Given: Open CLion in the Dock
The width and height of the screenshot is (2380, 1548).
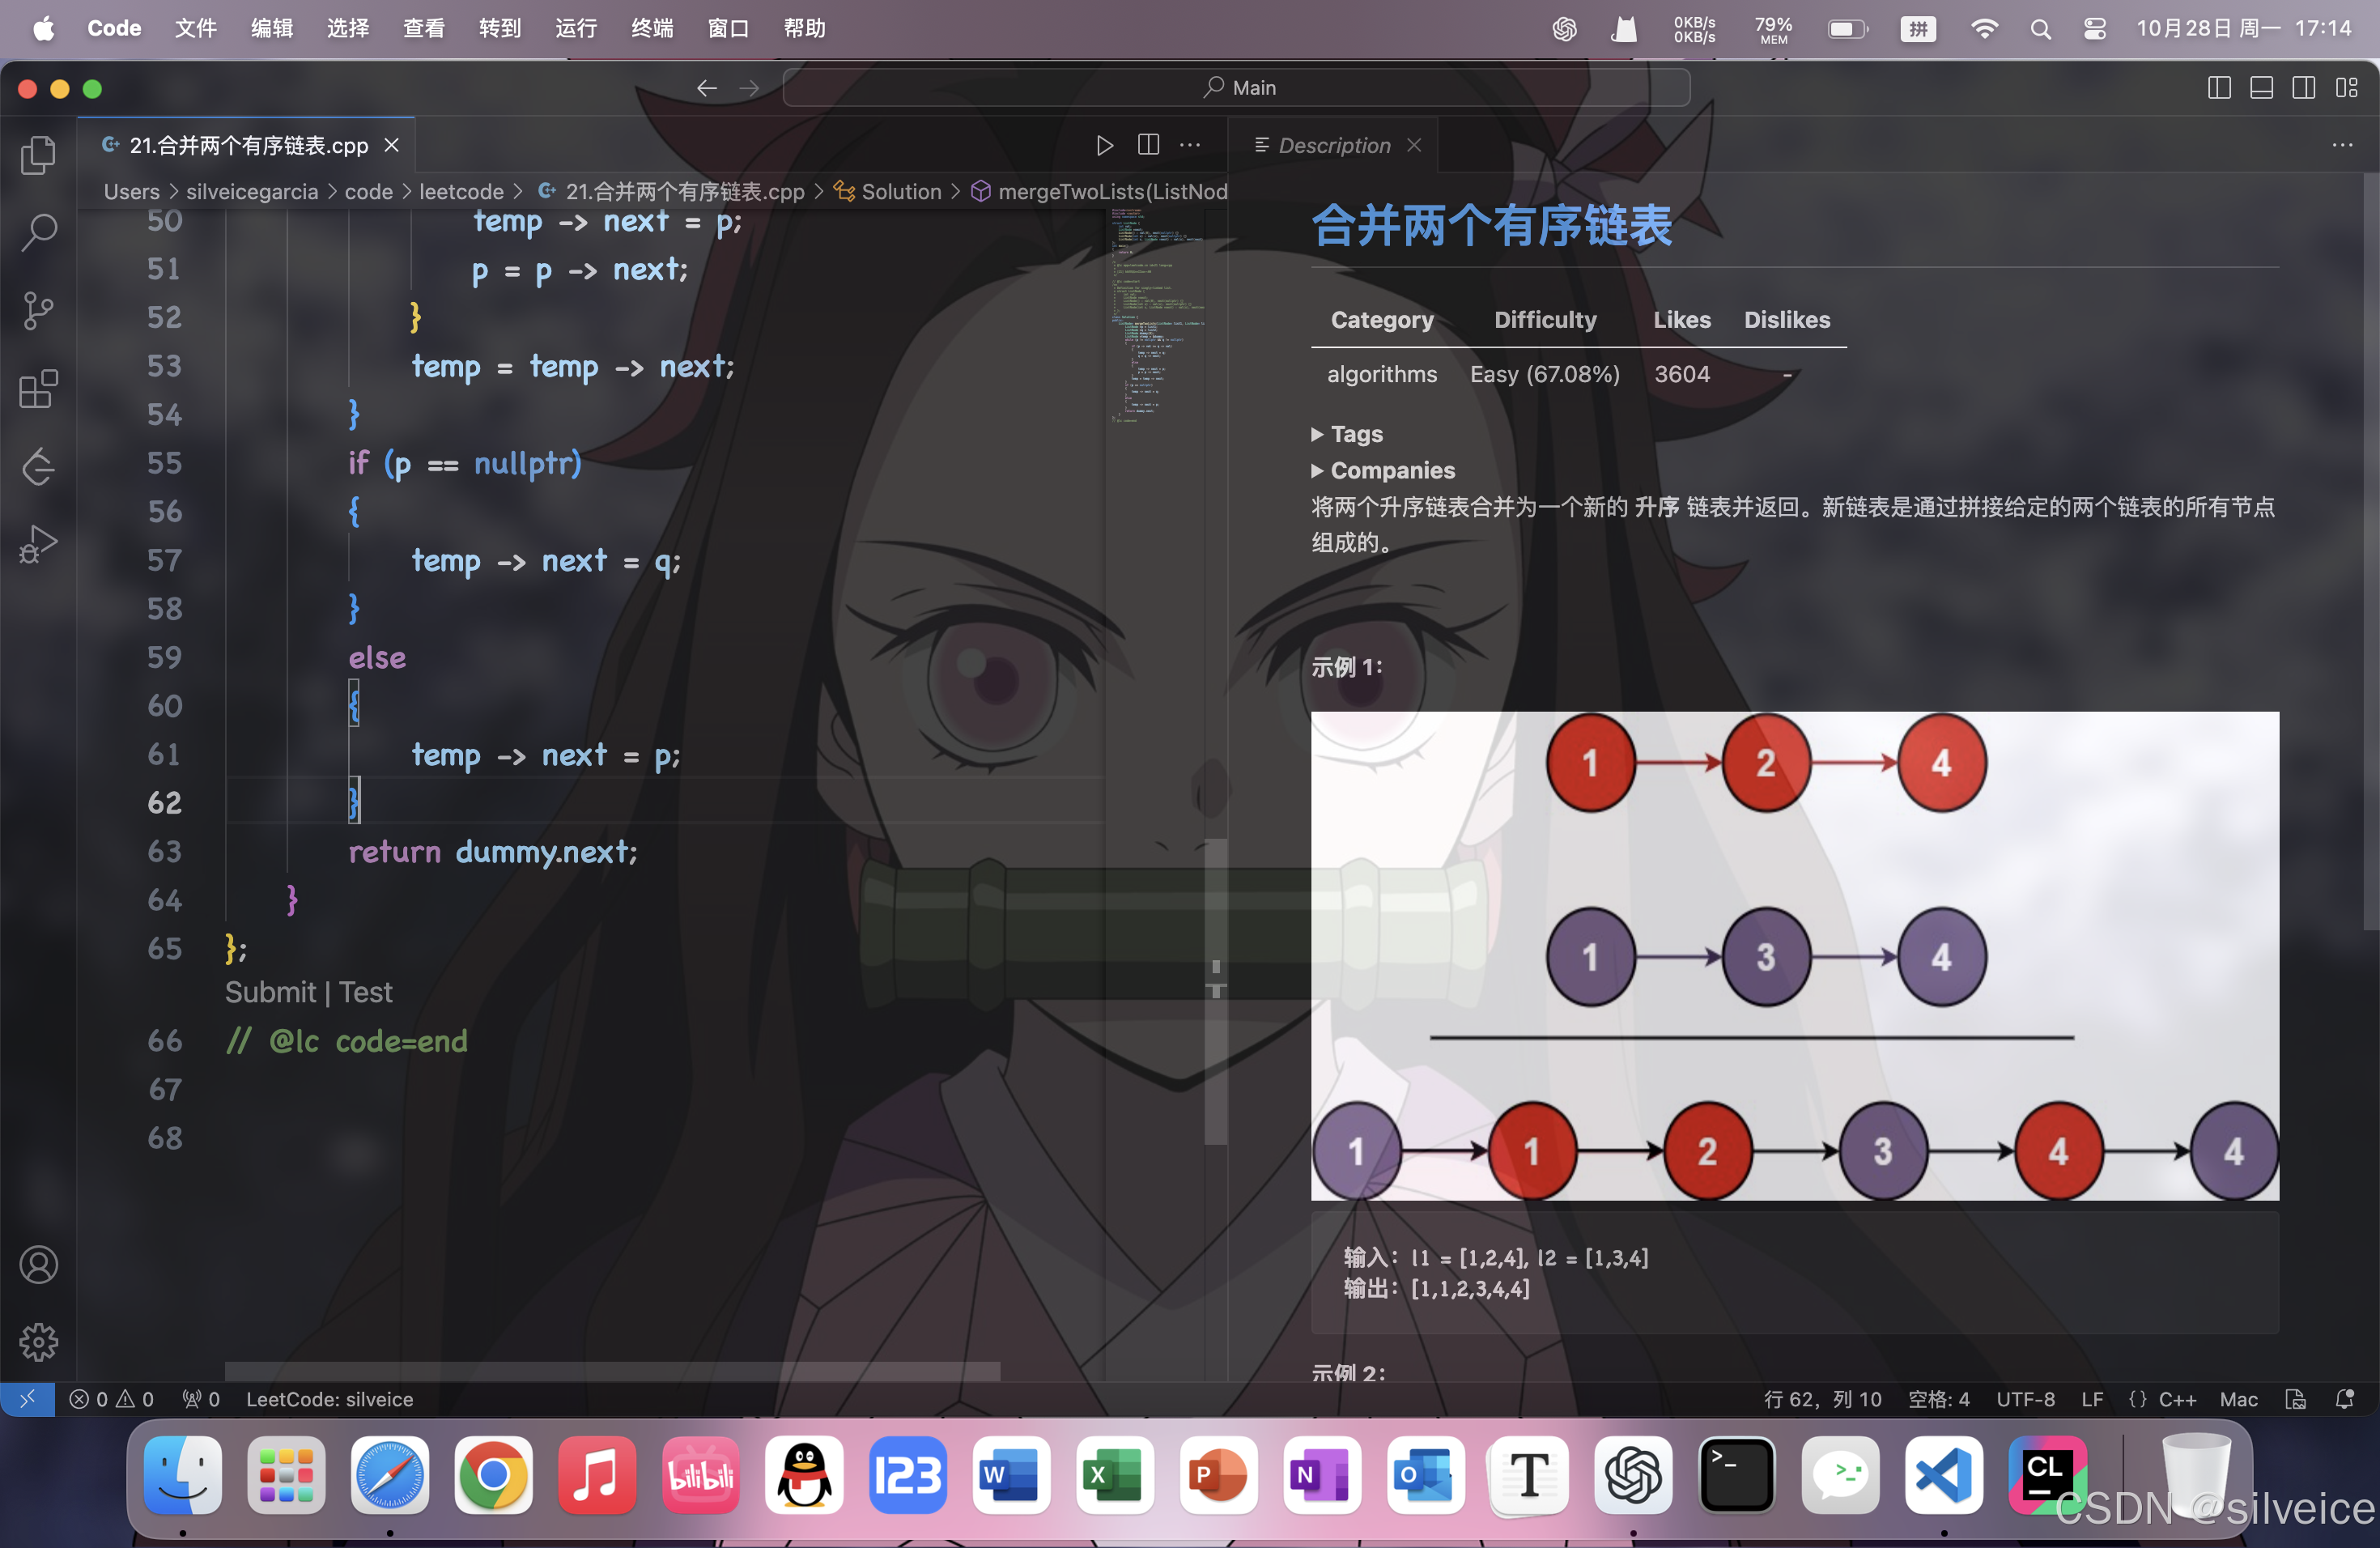Looking at the screenshot, I should [x=2047, y=1475].
